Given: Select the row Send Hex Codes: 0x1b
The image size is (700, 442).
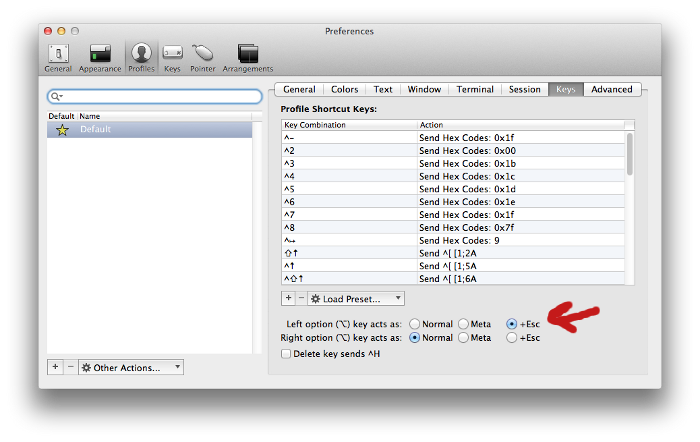Looking at the screenshot, I should [453, 163].
